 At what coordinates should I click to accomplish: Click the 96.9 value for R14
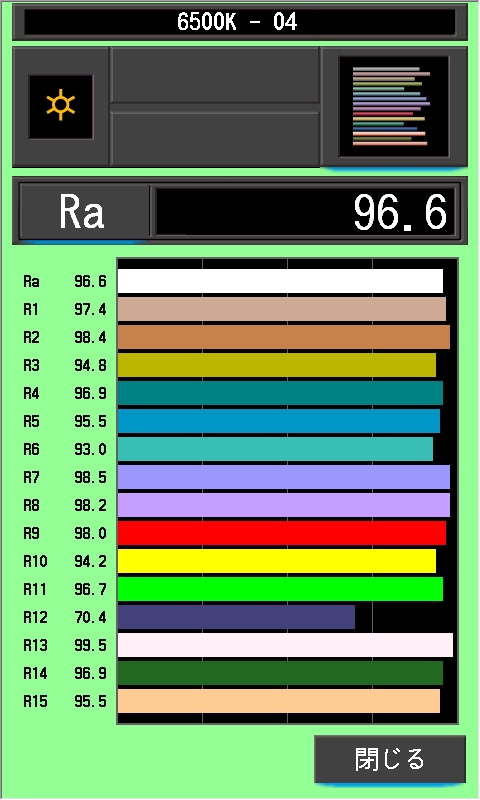pos(90,673)
